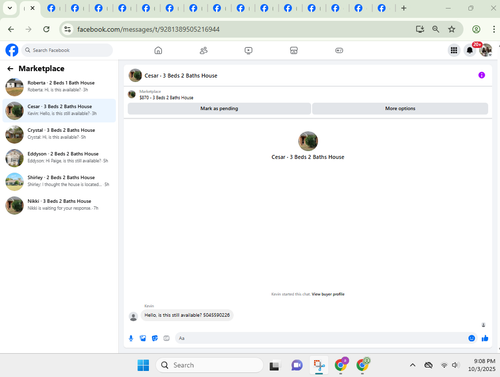Open the Watch video icon
This screenshot has height=377, width=500.
(x=248, y=51)
